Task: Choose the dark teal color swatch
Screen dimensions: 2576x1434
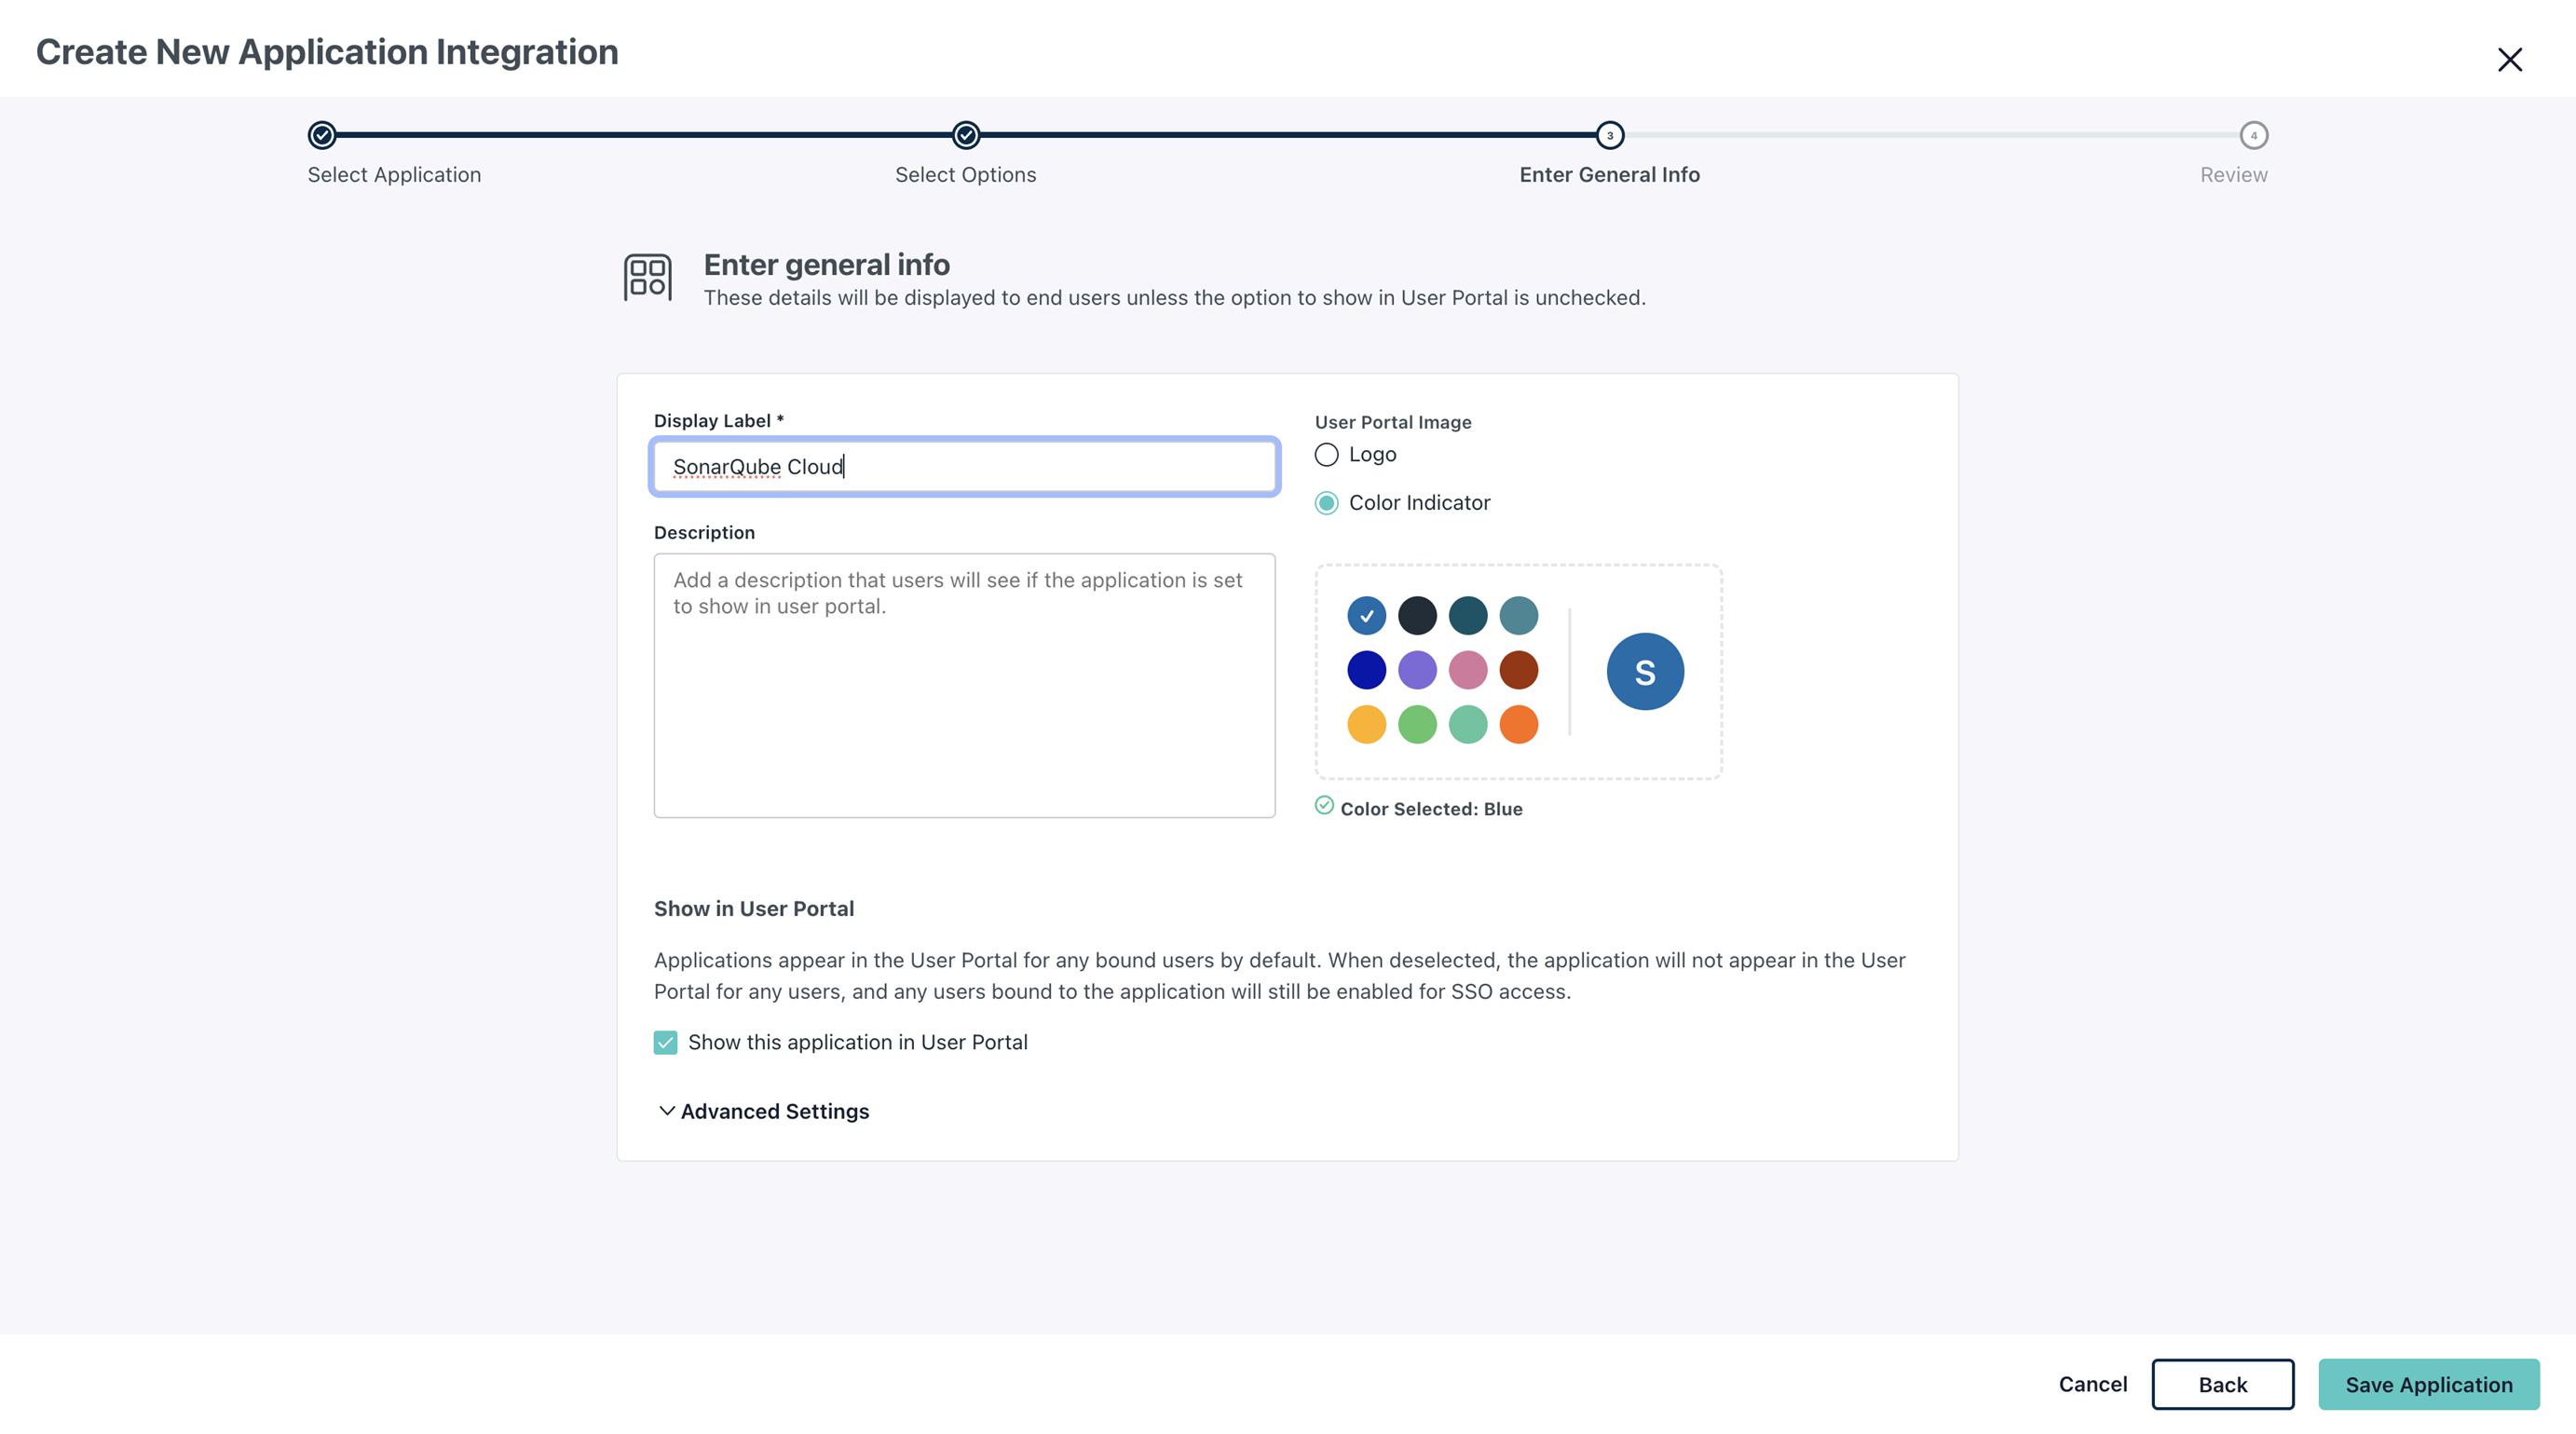Action: [x=1468, y=616]
